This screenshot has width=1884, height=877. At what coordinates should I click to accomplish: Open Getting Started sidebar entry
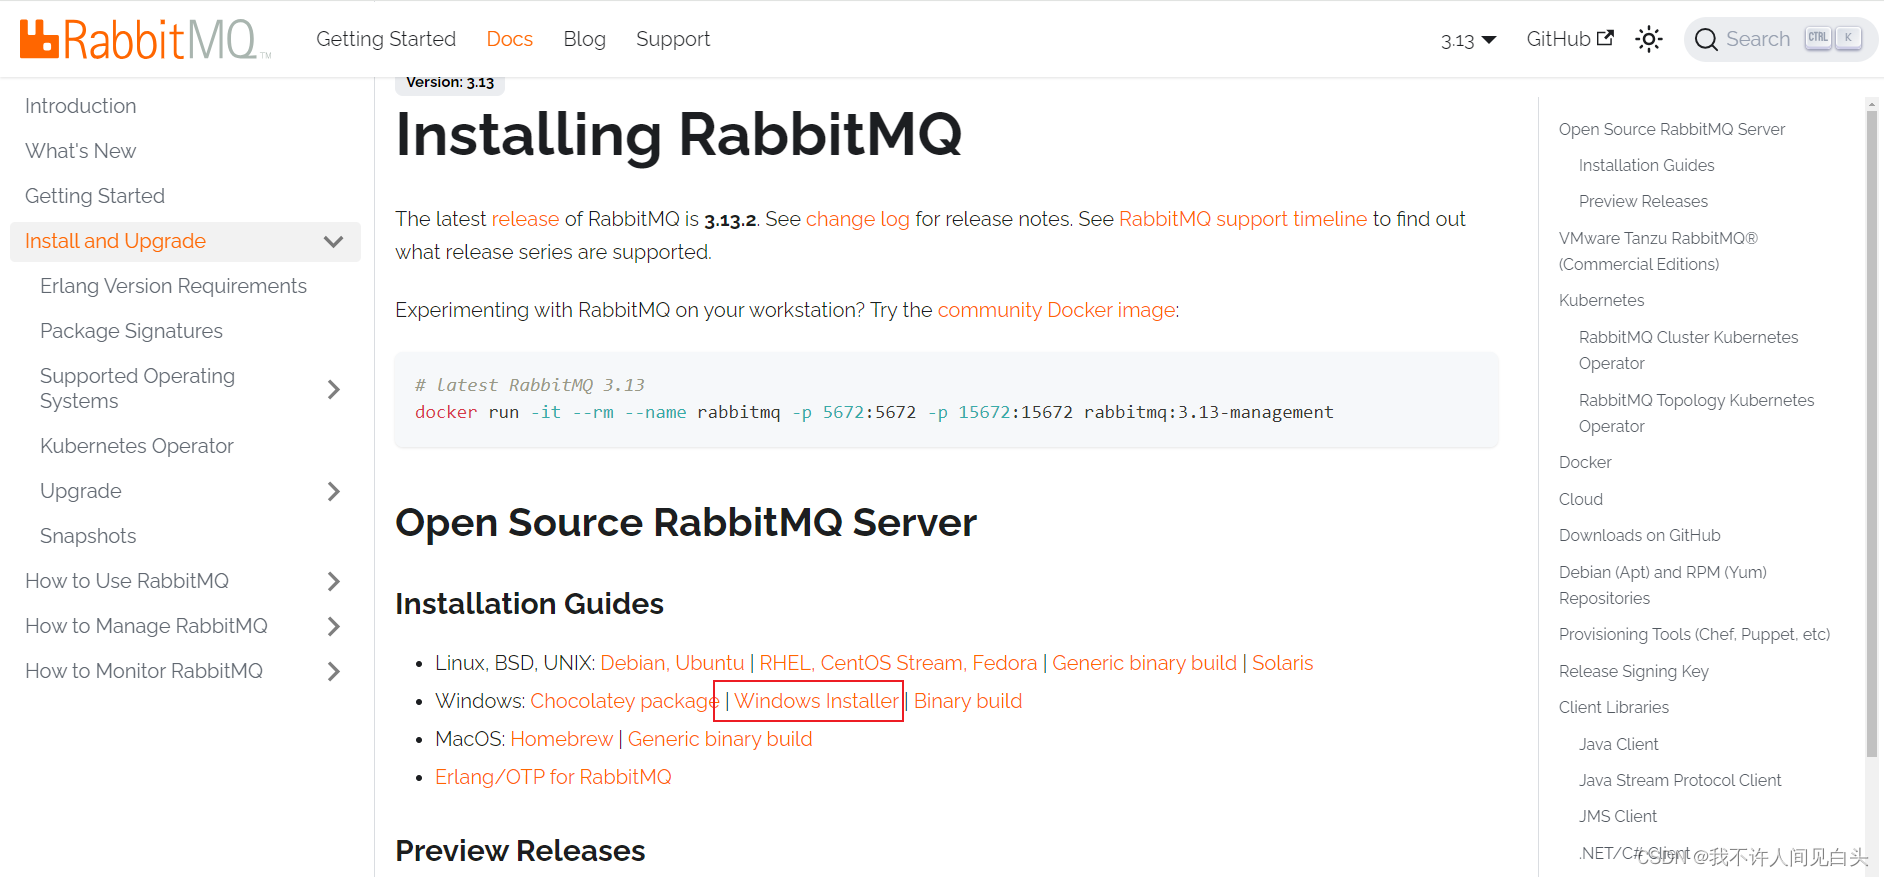(95, 196)
